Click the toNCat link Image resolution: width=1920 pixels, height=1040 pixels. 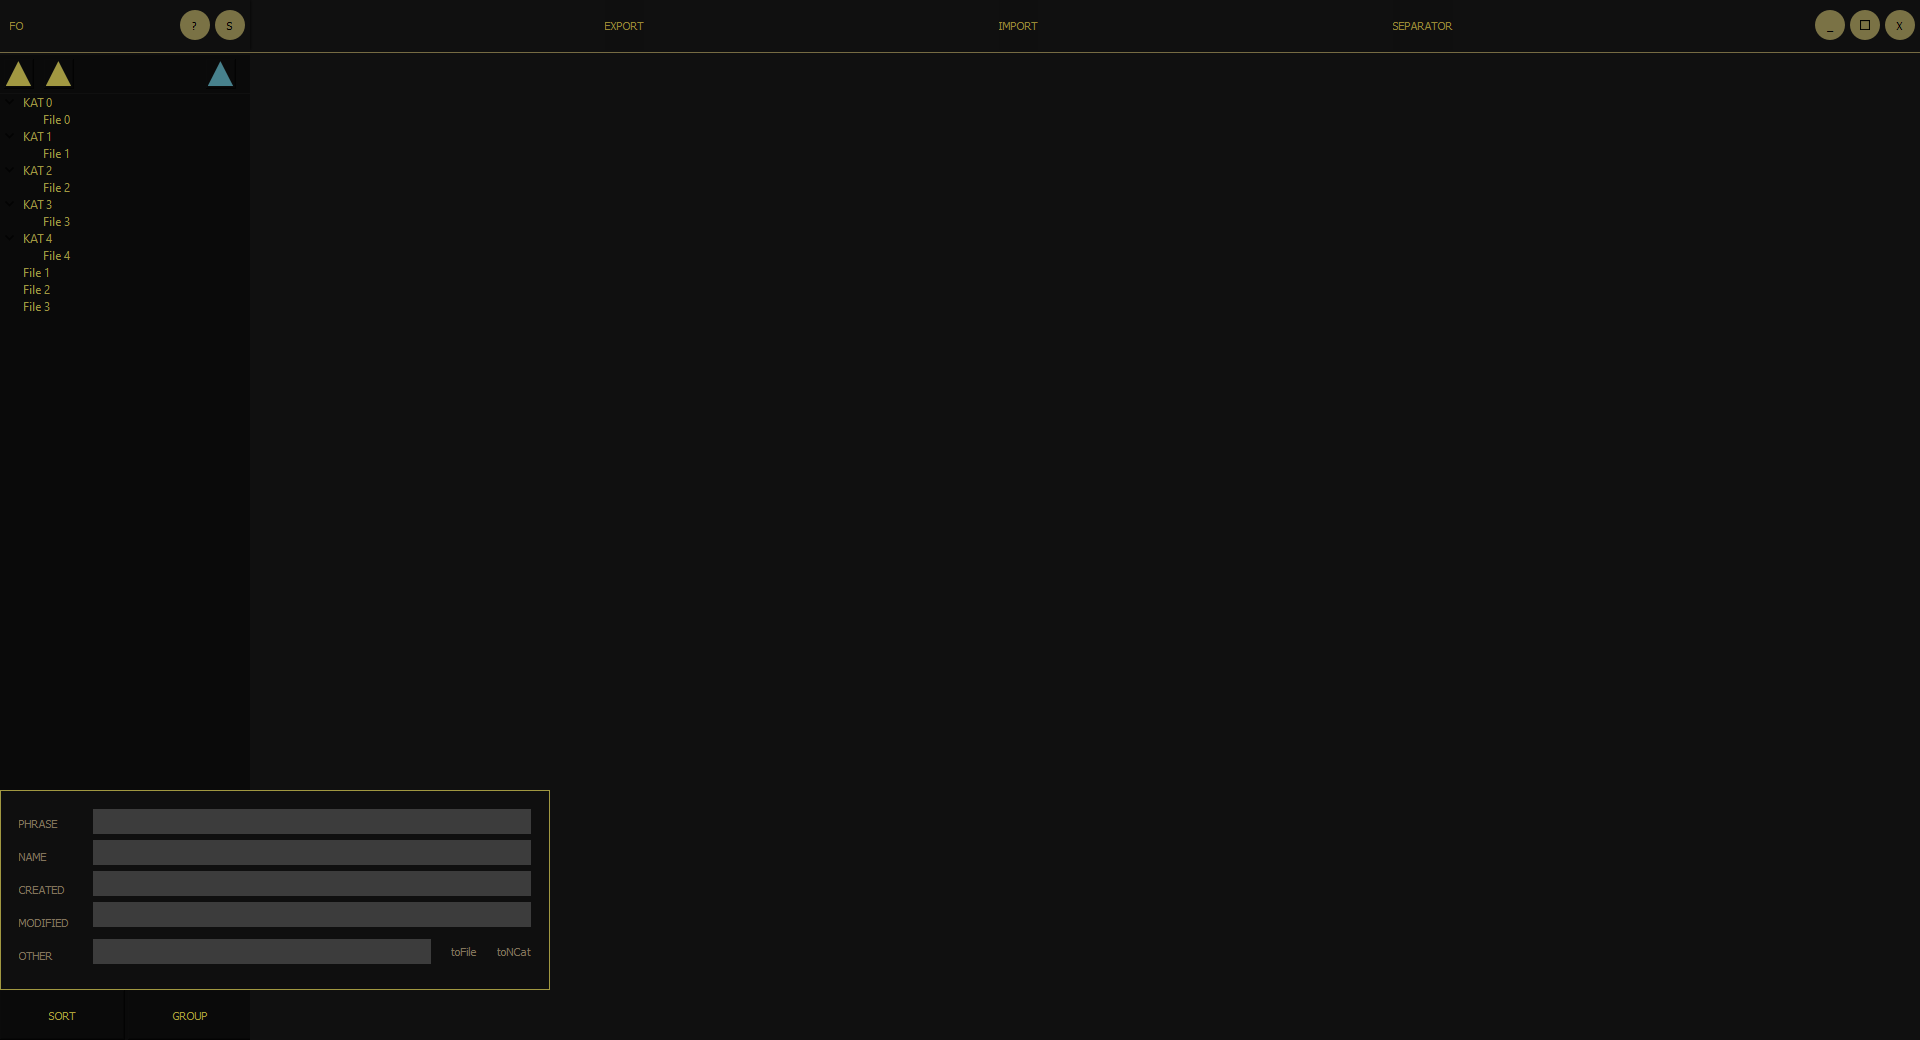coord(513,952)
